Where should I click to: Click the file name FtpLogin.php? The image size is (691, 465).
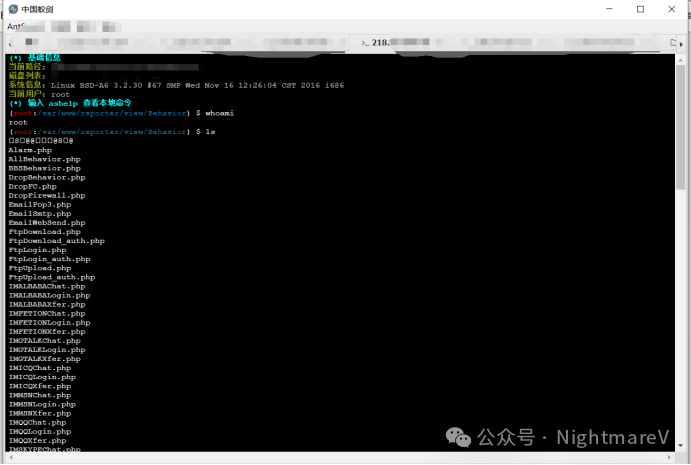pos(37,250)
